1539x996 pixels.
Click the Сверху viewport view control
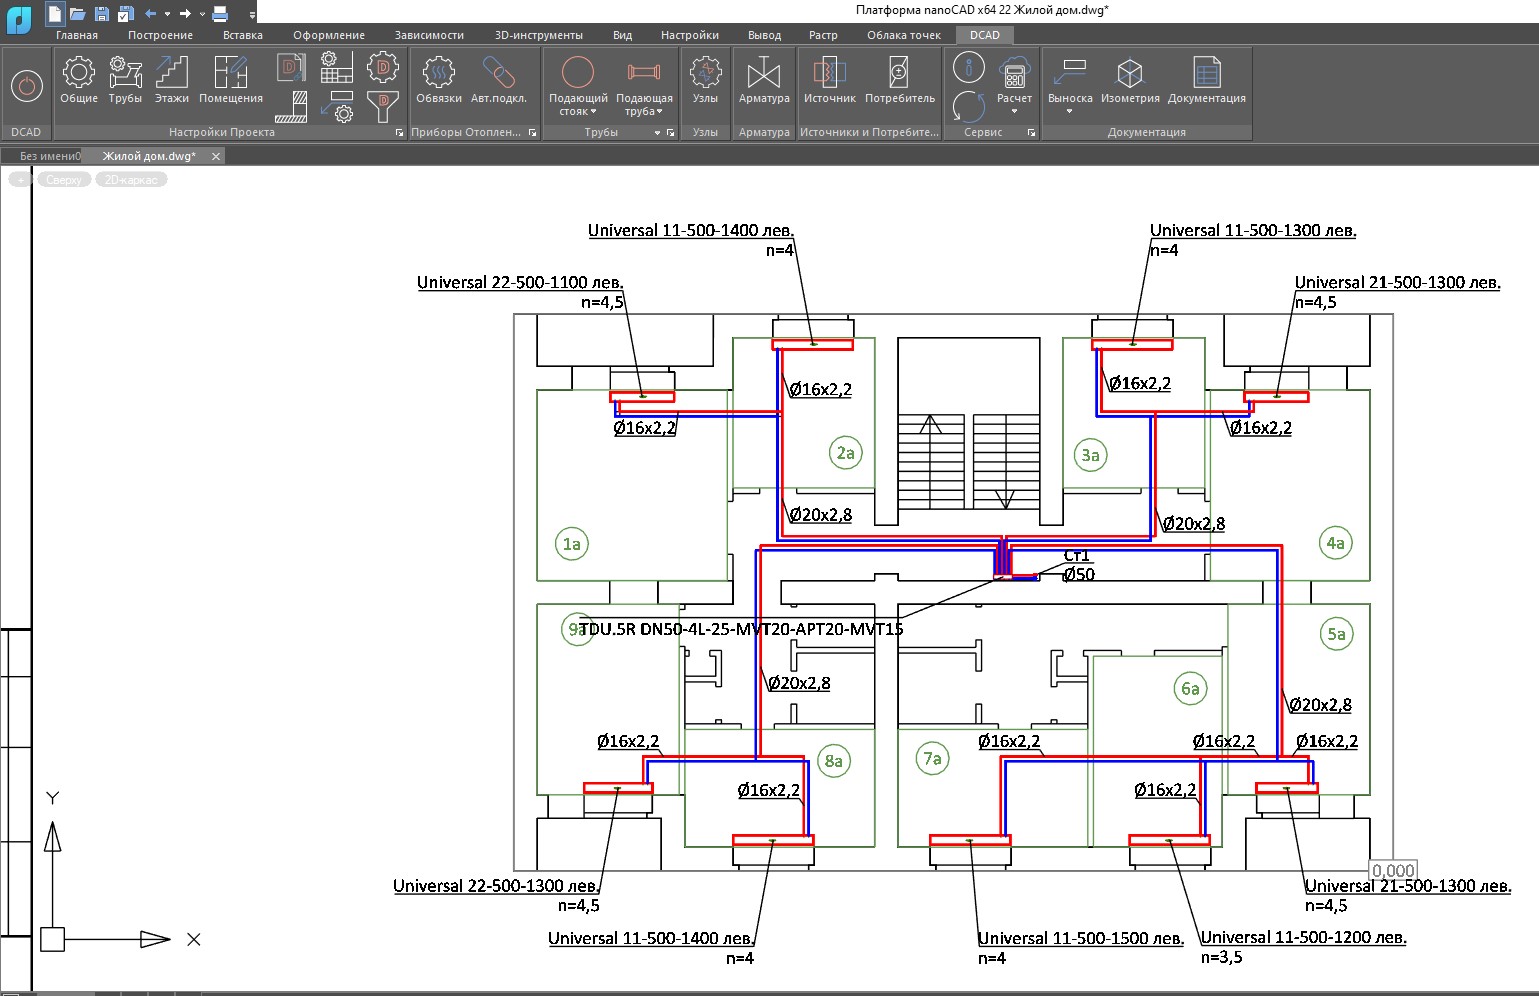[64, 180]
